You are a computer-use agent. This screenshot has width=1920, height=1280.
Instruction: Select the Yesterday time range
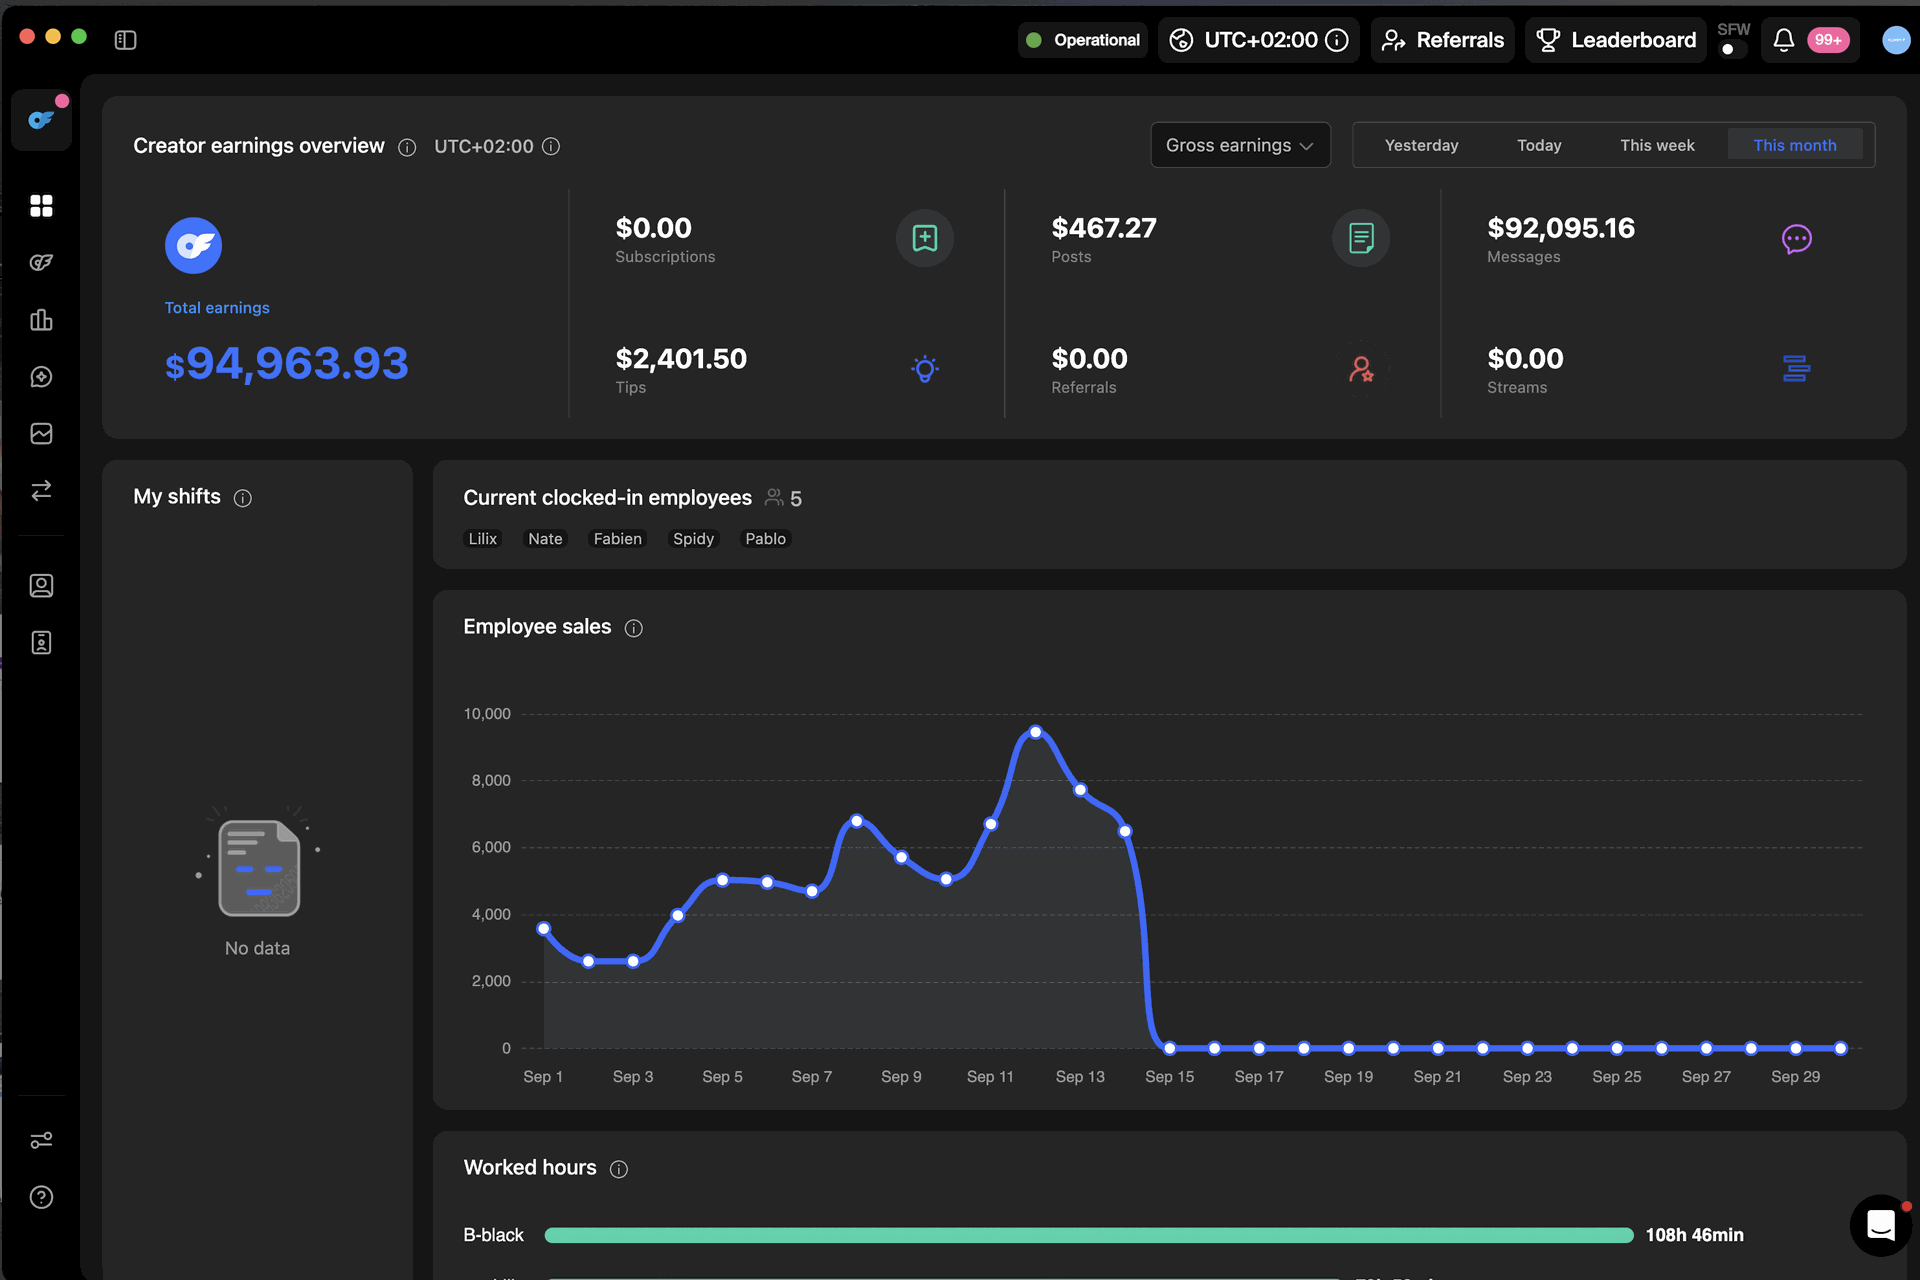[x=1421, y=145]
